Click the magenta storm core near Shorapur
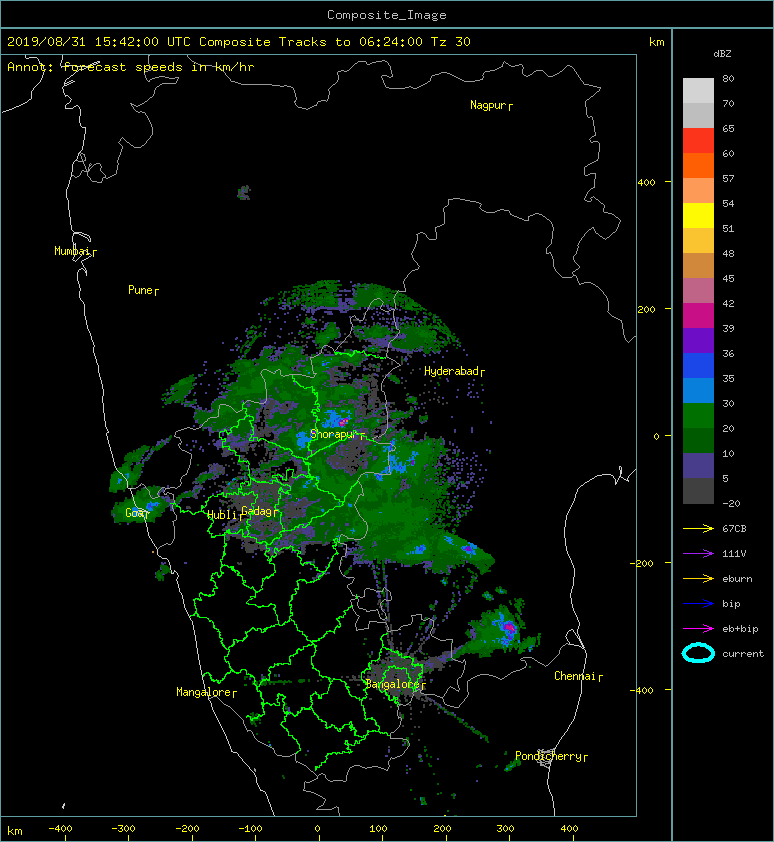774x842 pixels. [x=343, y=423]
